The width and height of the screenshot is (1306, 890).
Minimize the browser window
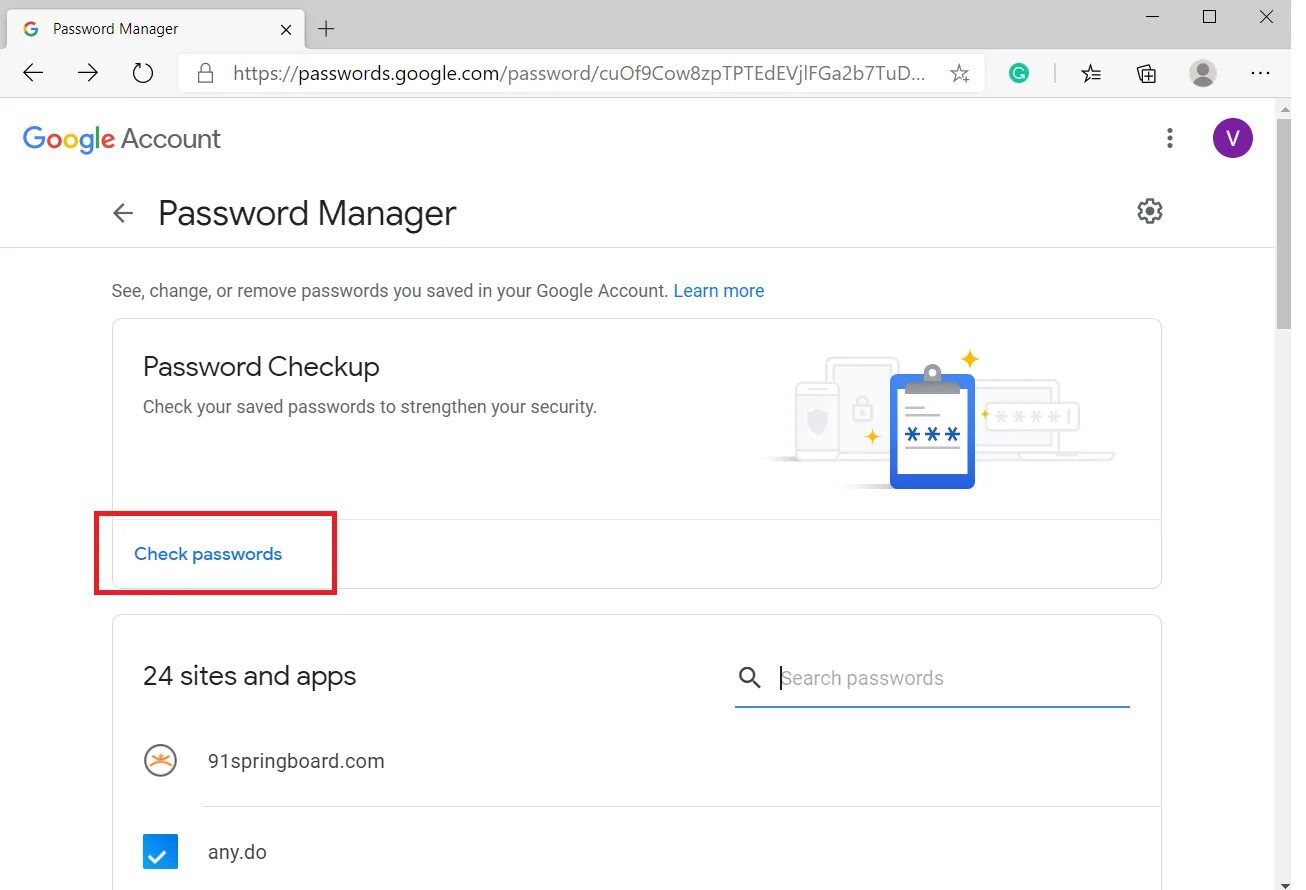point(1151,17)
